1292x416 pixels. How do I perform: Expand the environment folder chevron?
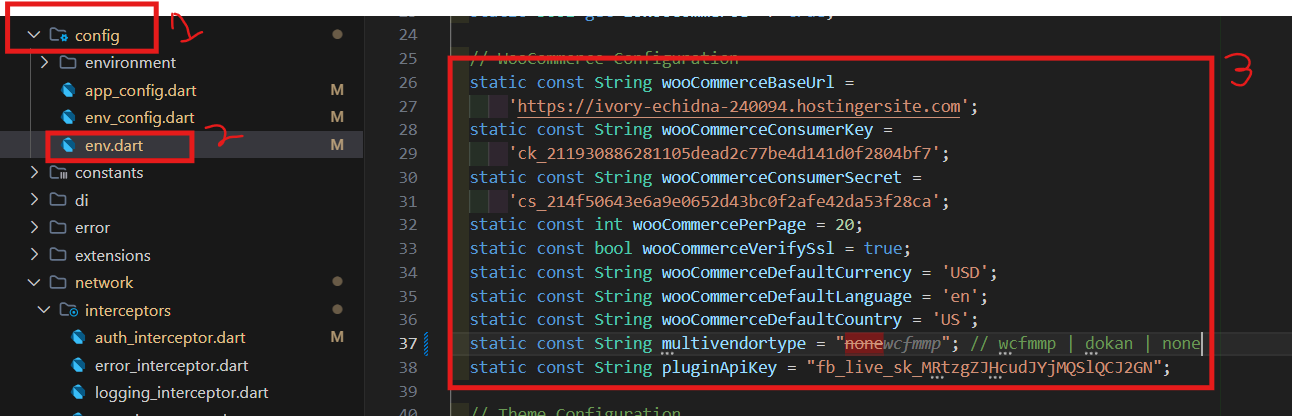[44, 63]
